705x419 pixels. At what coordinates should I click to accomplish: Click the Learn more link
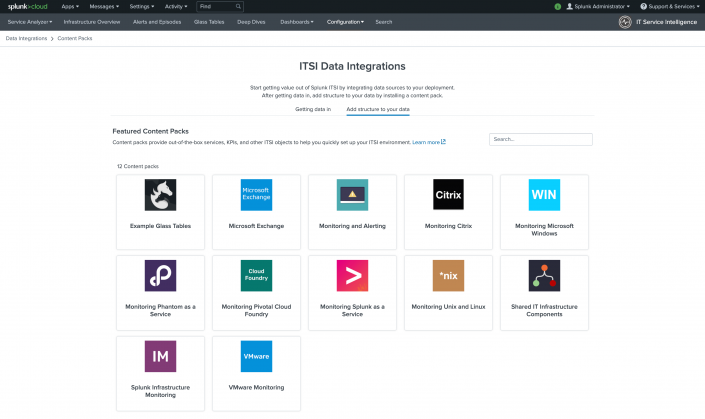426,142
